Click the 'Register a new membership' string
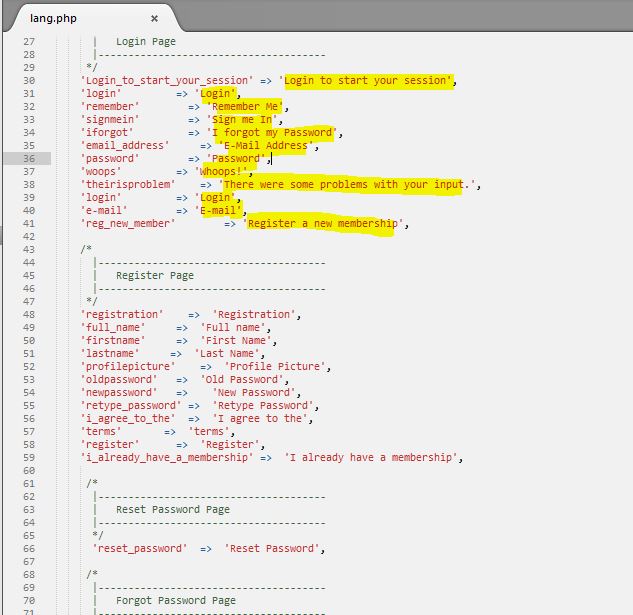This screenshot has height=615, width=633. coord(321,224)
